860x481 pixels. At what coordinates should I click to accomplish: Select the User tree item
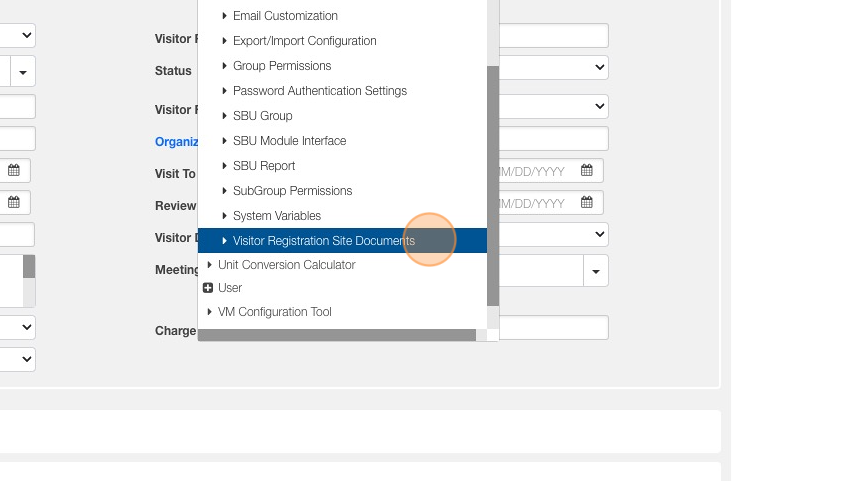pos(230,288)
